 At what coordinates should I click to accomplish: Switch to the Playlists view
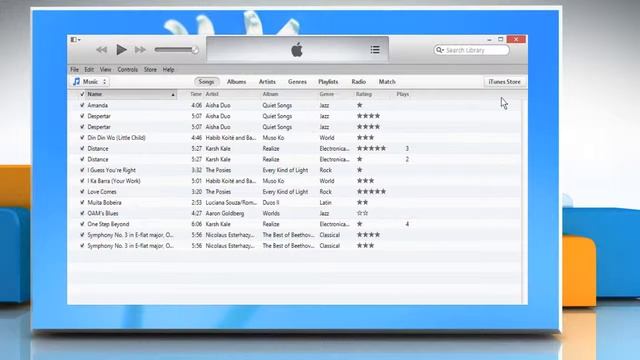328,82
